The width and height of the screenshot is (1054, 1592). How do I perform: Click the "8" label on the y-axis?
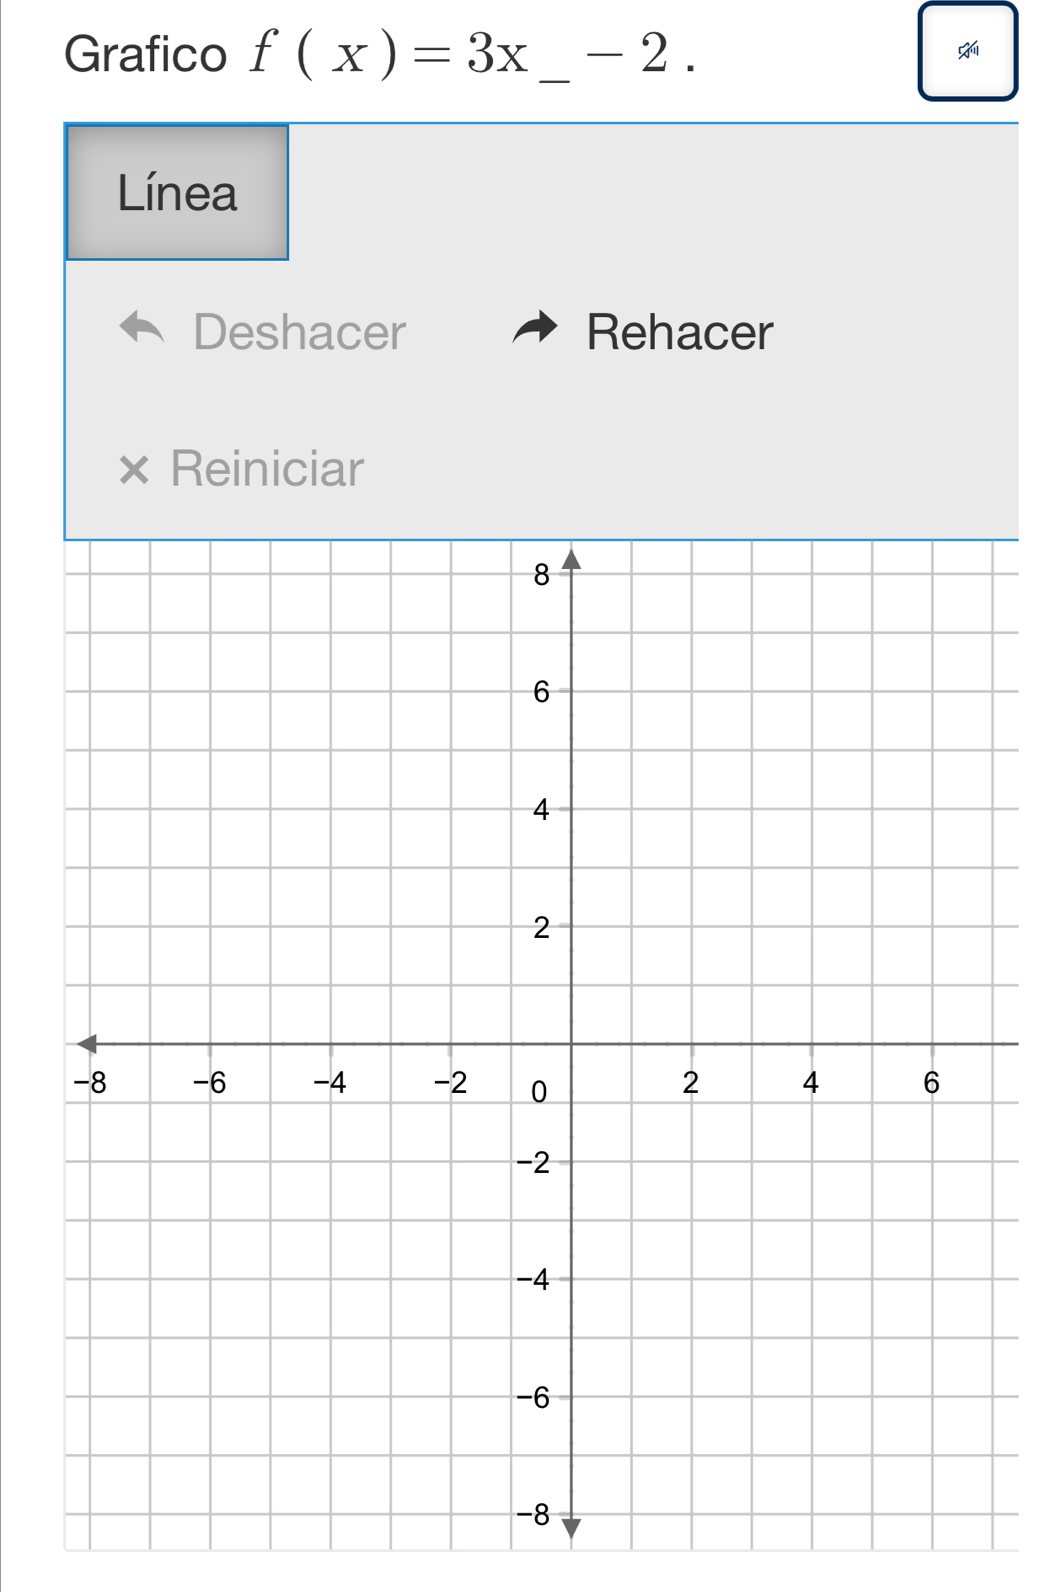(x=541, y=575)
